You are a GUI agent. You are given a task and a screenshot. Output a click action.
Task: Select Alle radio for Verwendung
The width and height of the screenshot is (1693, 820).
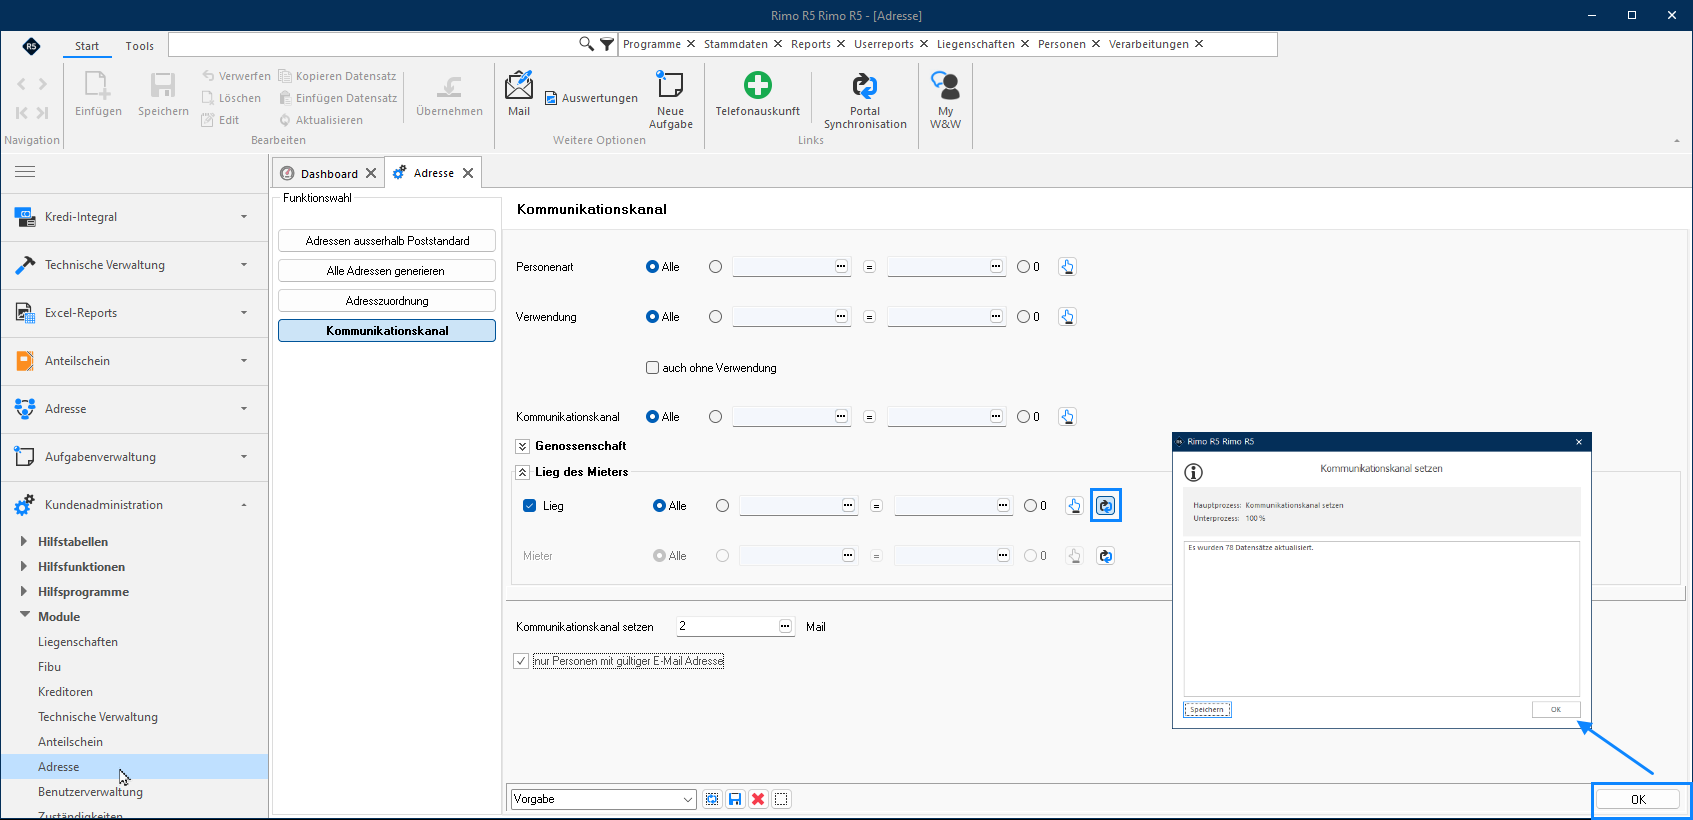[x=652, y=317]
